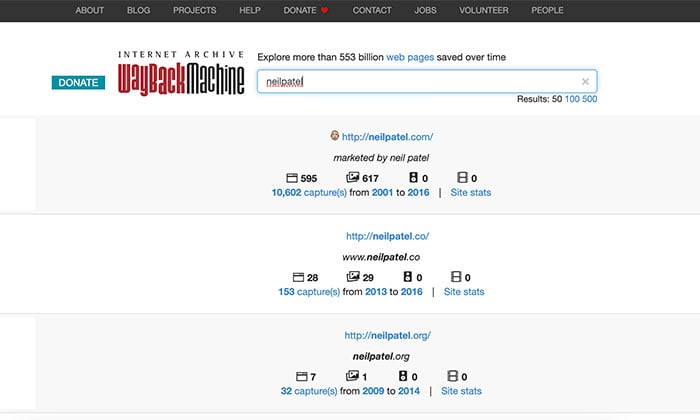Open Site stats for neilpatel.org
This screenshot has width=700, height=420.
pyautogui.click(x=461, y=391)
